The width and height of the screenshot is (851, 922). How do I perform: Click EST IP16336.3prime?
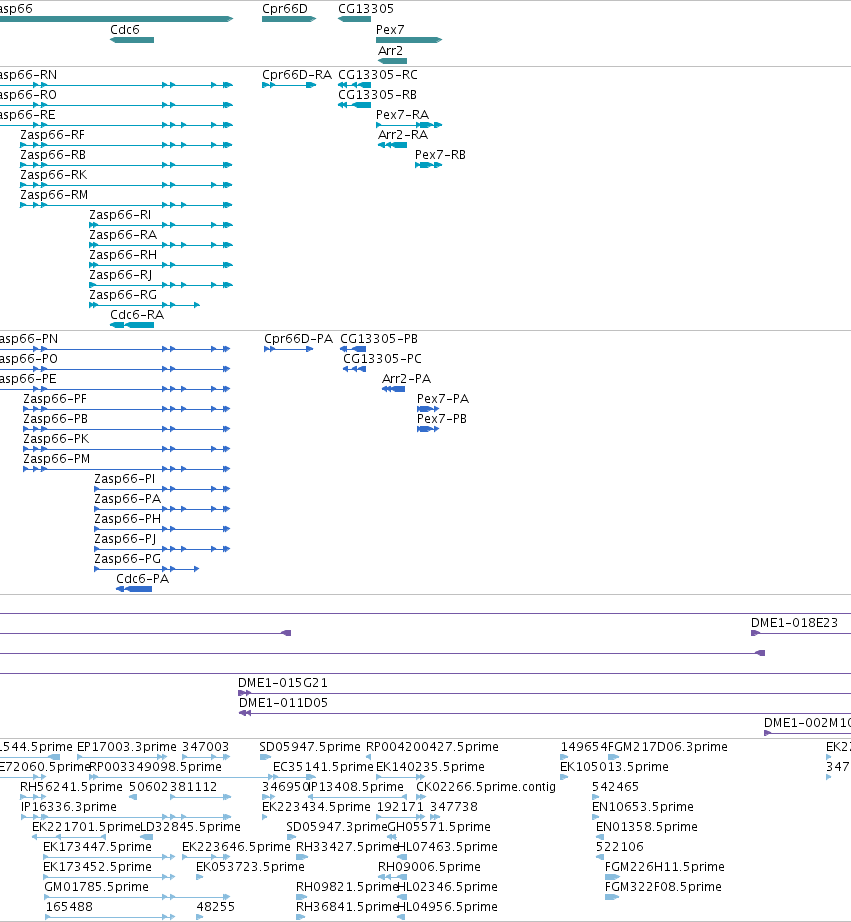pyautogui.click(x=68, y=807)
